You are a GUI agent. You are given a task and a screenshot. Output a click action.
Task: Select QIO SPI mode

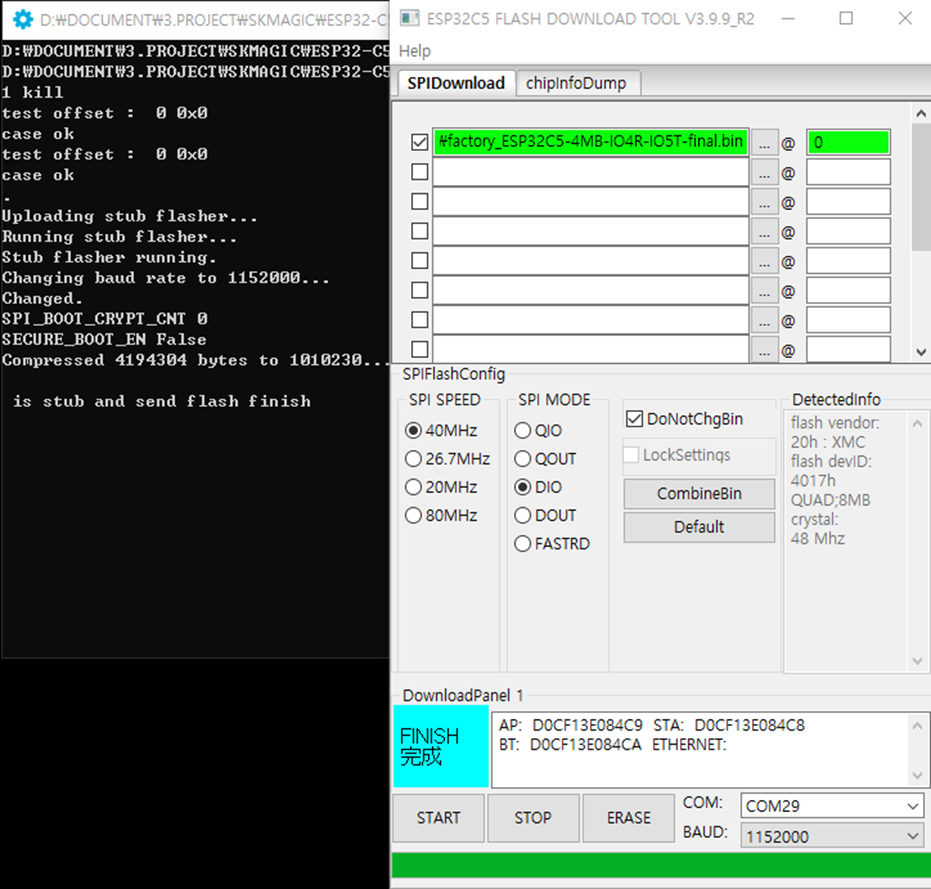click(522, 430)
